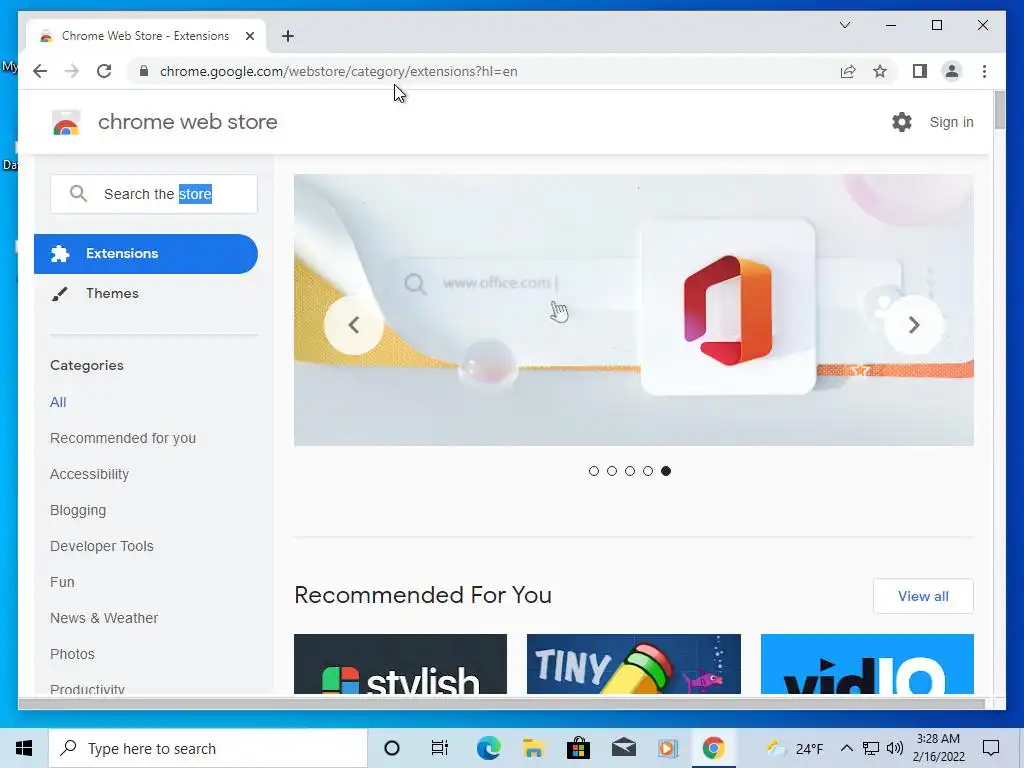Viewport: 1024px width, 768px height.
Task: Open the News & Weather category
Action: pyautogui.click(x=104, y=618)
